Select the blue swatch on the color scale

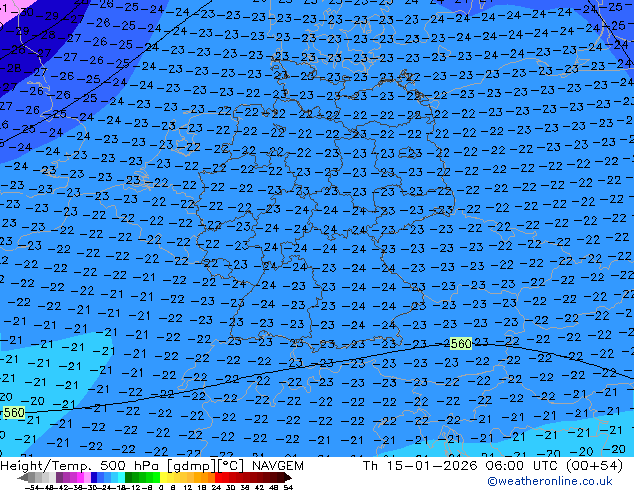tap(99, 478)
